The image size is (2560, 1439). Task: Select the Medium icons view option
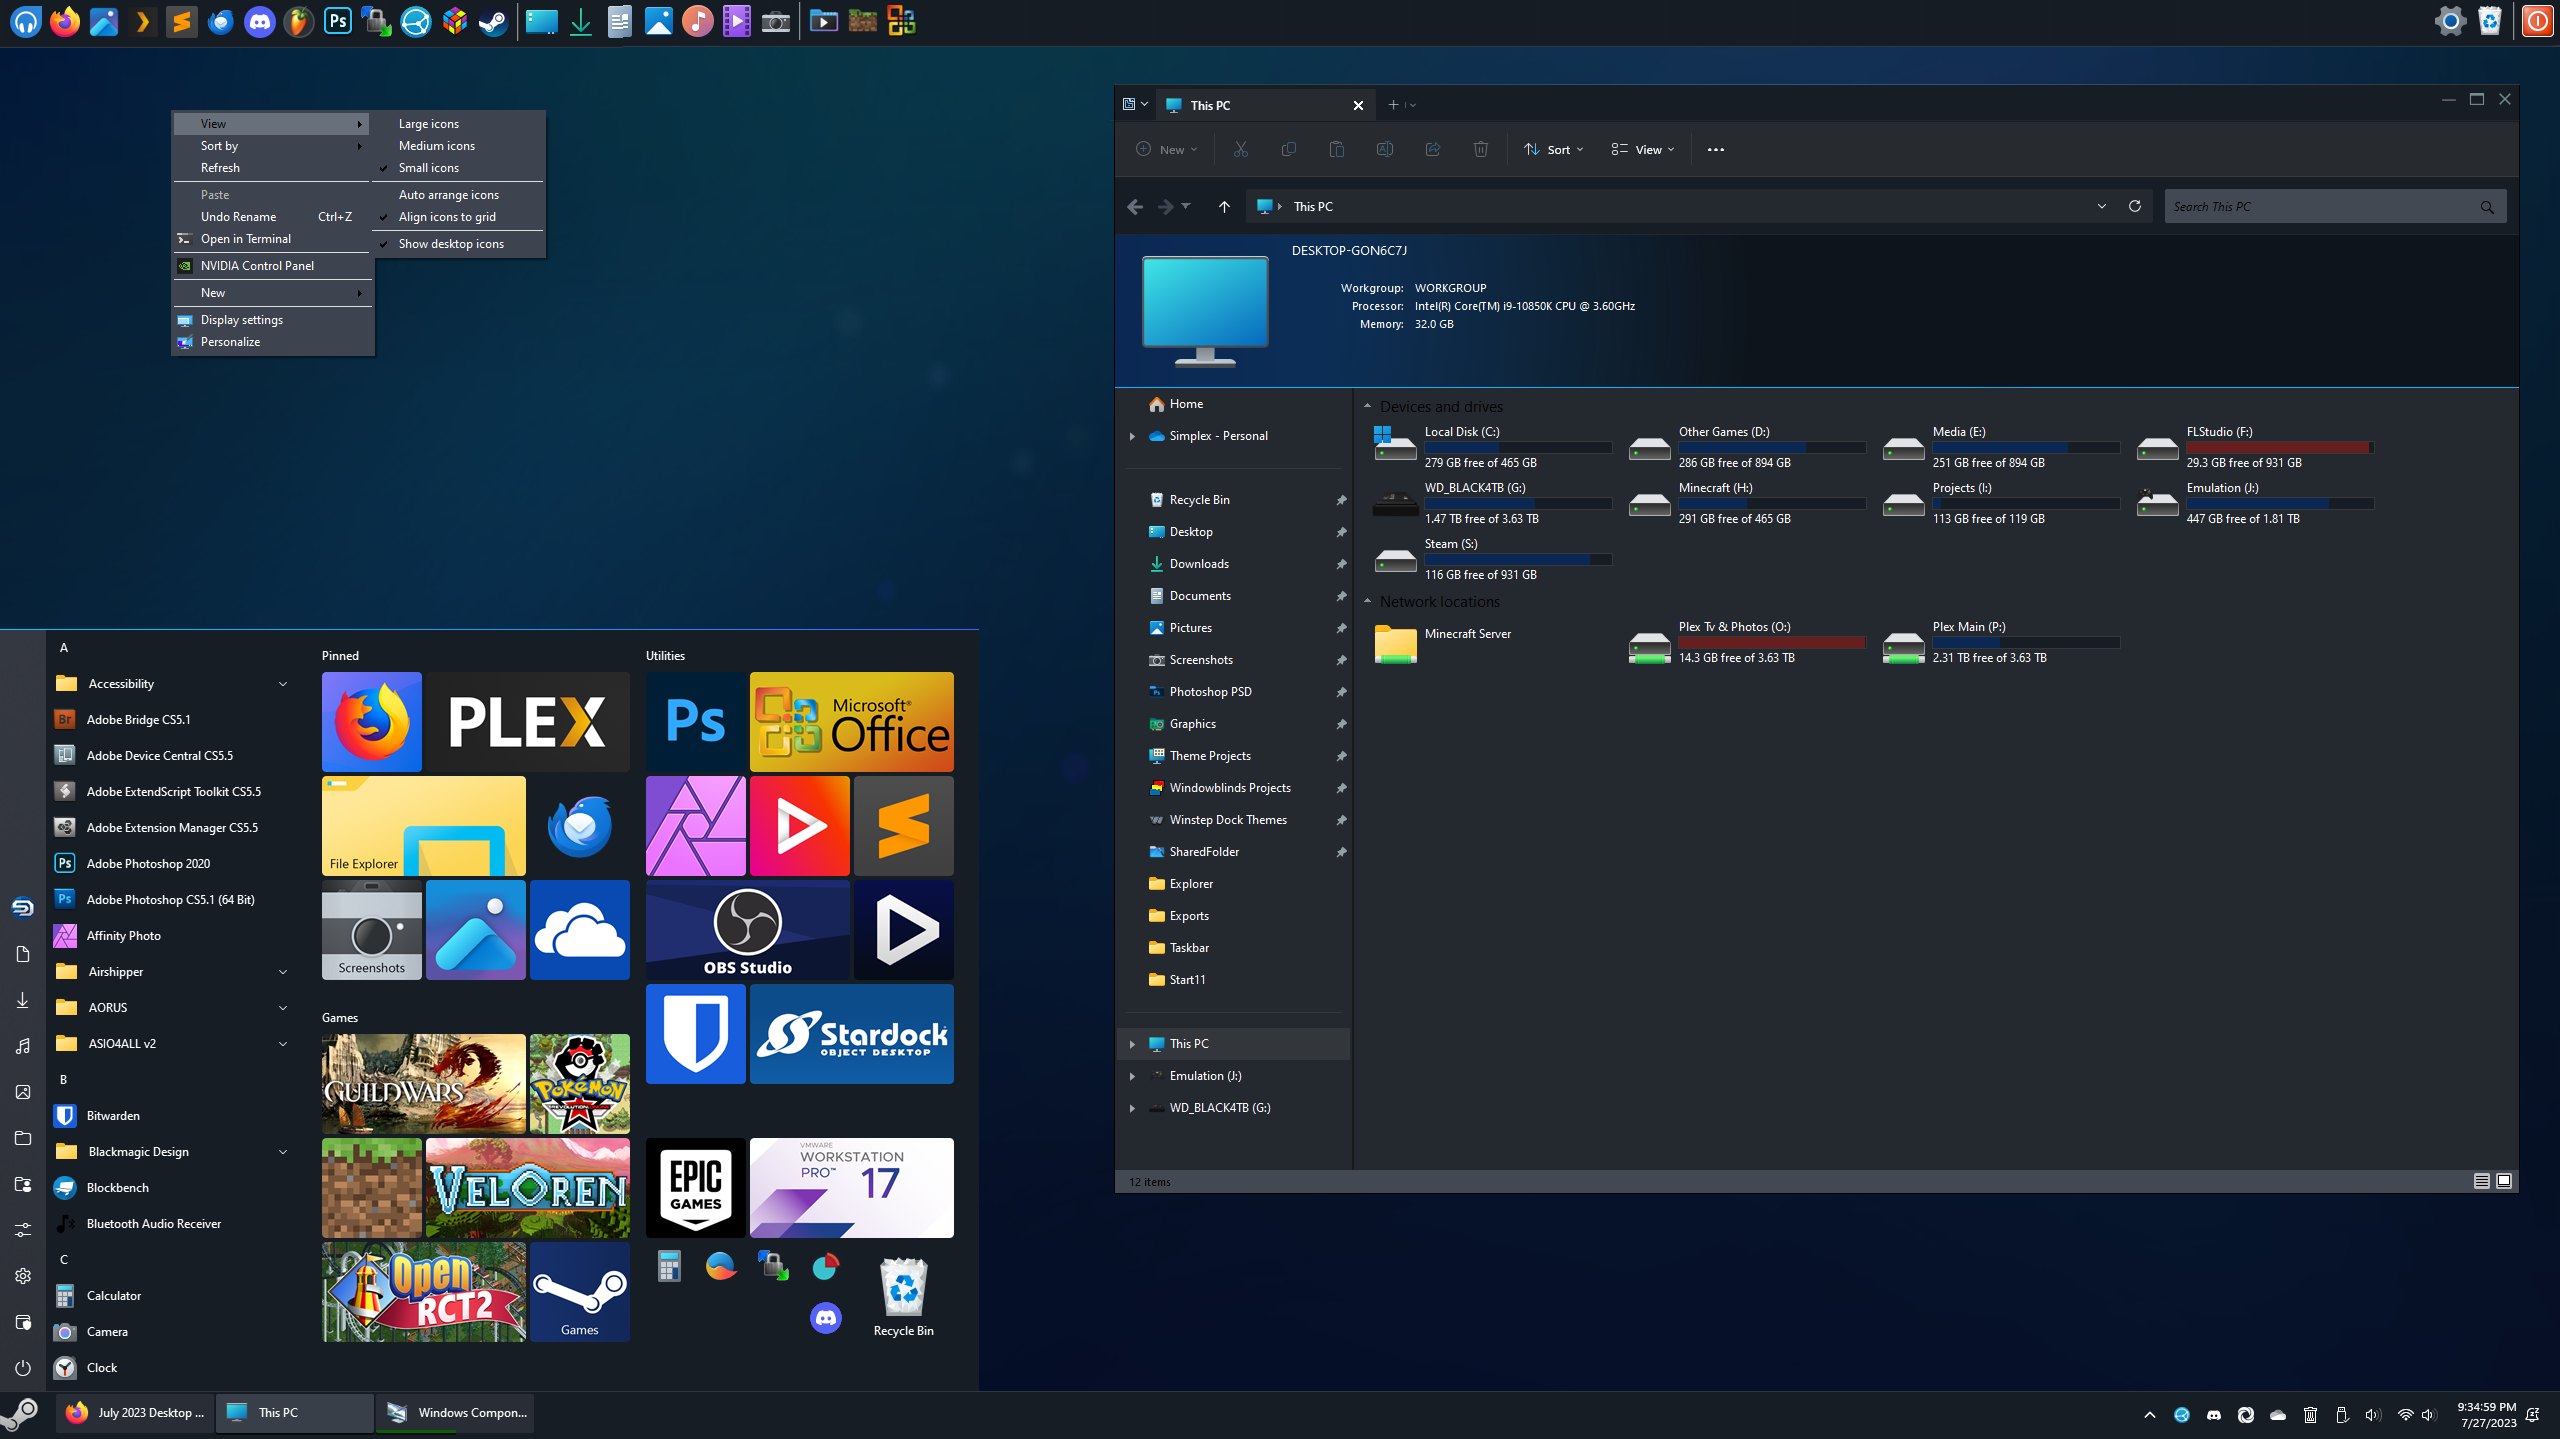(458, 146)
